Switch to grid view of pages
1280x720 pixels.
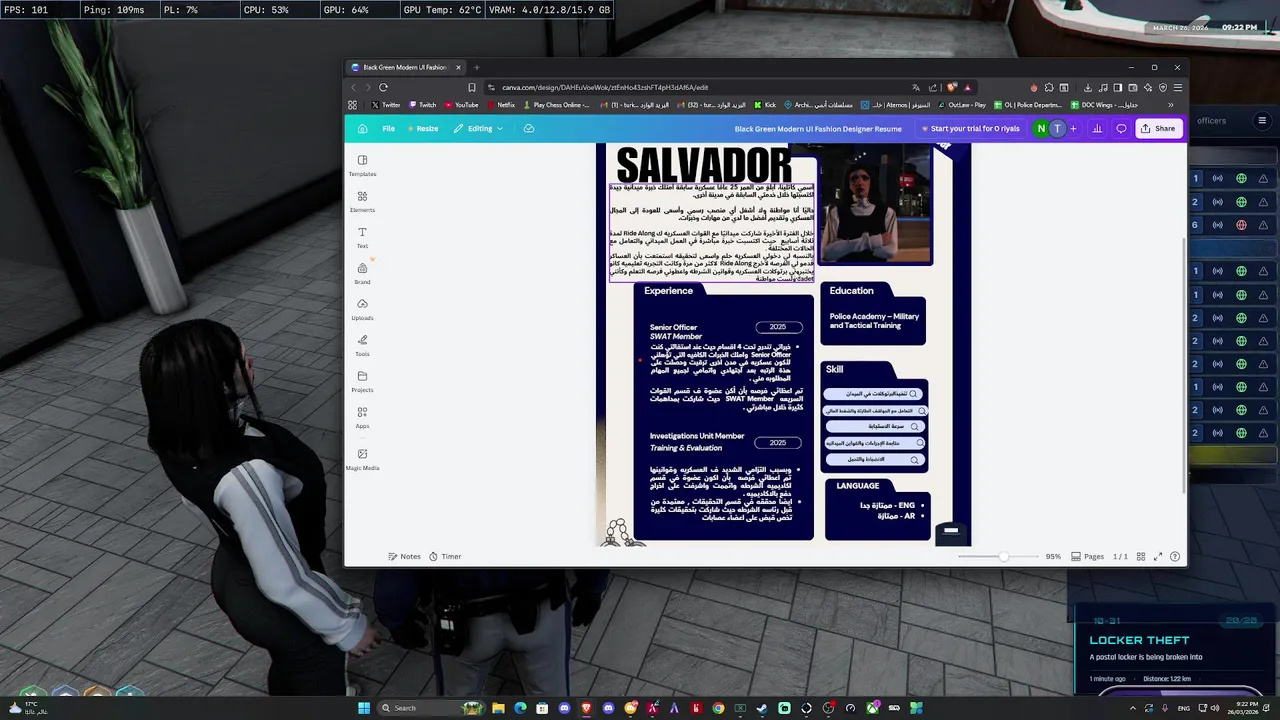point(1141,556)
